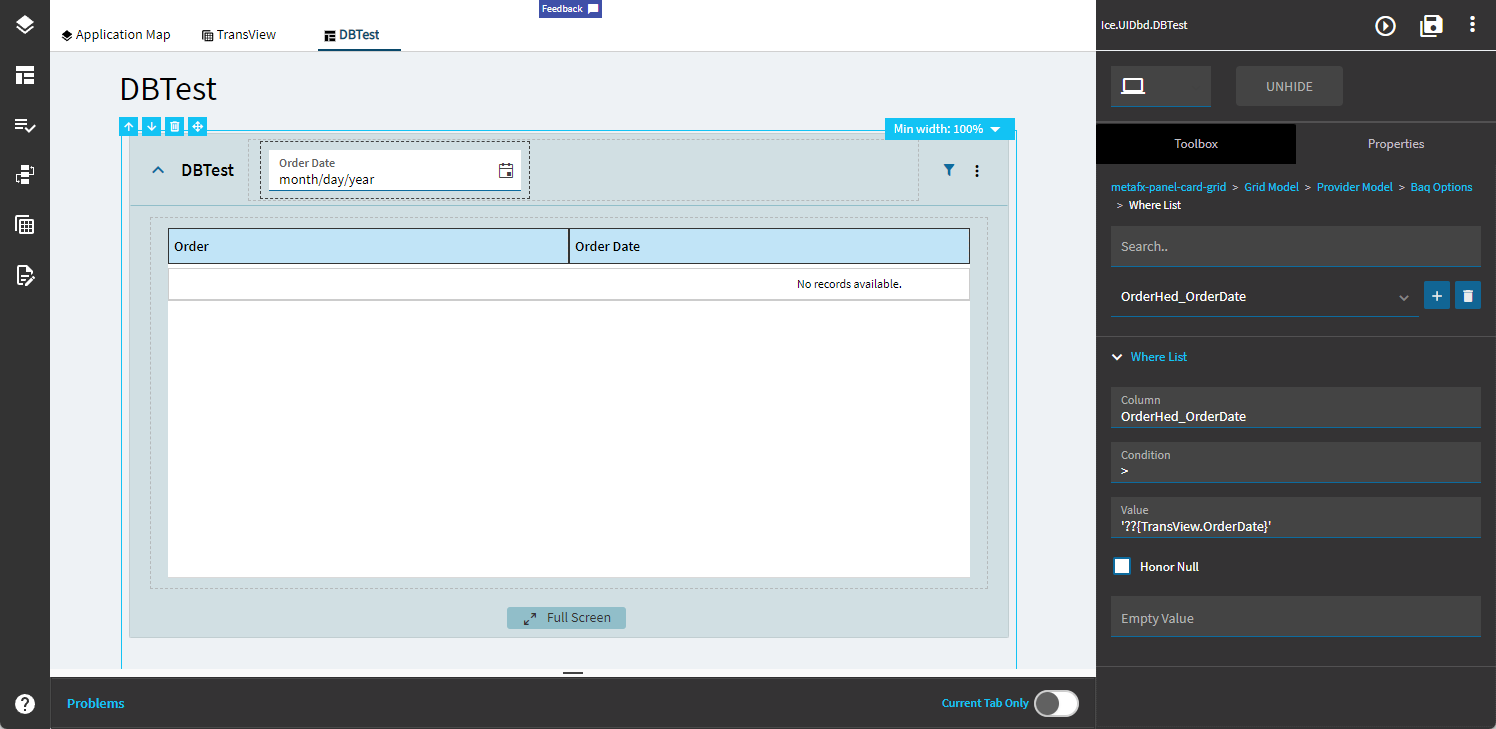Click the Search field in properties

pyautogui.click(x=1296, y=246)
